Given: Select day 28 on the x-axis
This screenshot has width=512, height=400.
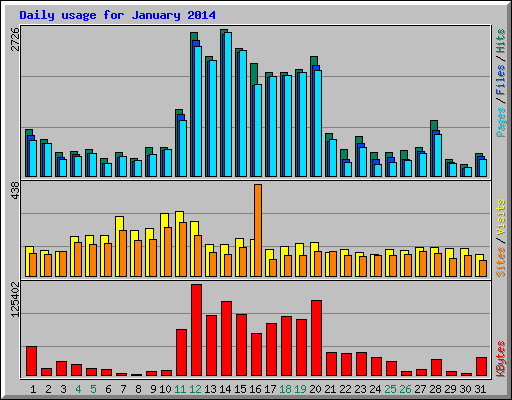Looking at the screenshot, I should tap(435, 389).
